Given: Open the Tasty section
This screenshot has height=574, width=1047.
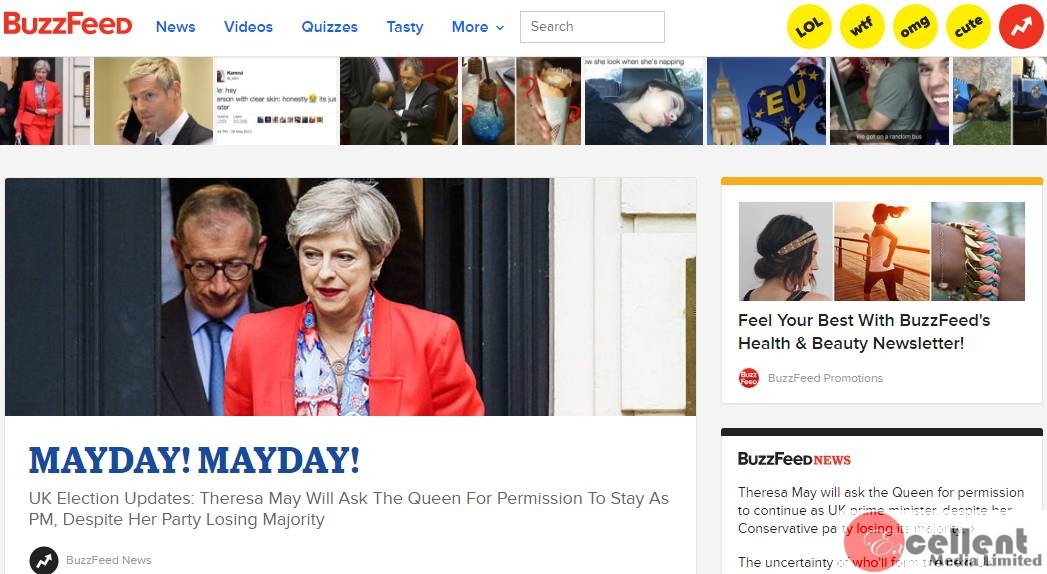Looking at the screenshot, I should (405, 27).
